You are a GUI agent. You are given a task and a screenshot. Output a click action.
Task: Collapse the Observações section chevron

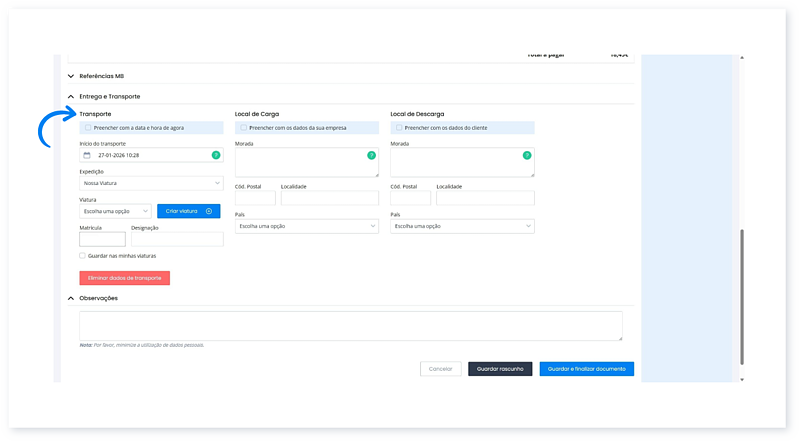coord(71,298)
